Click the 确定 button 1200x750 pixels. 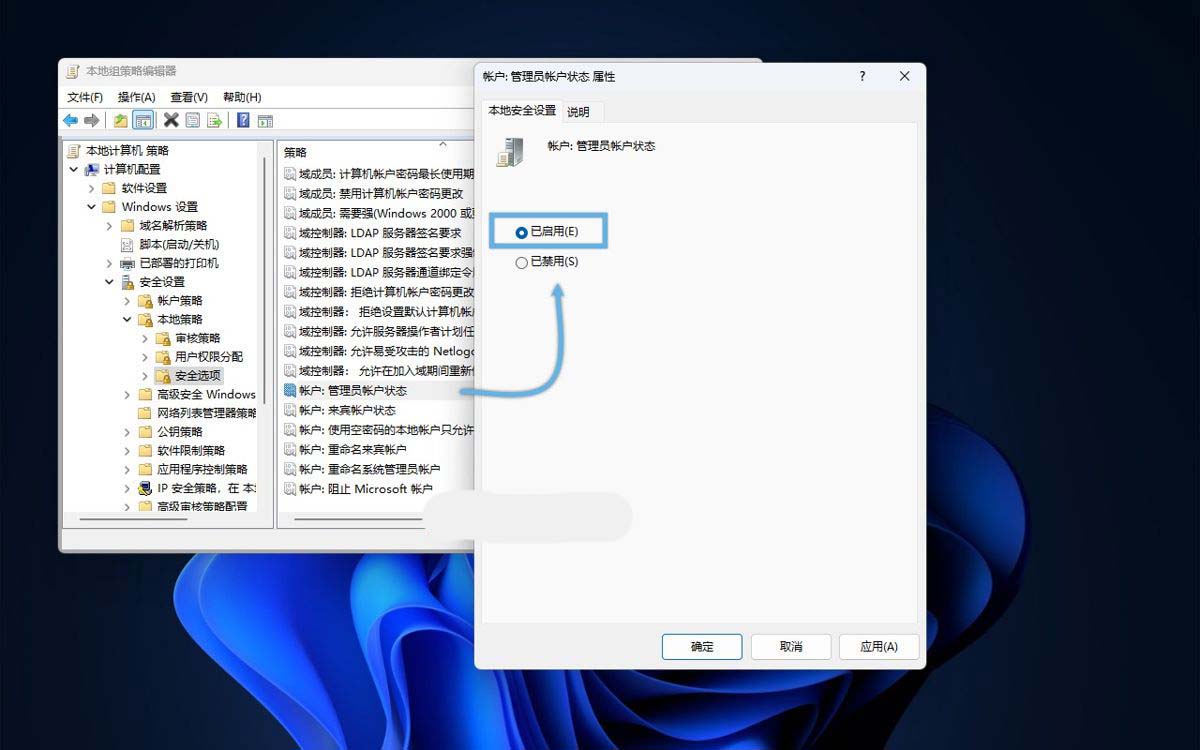pyautogui.click(x=701, y=646)
